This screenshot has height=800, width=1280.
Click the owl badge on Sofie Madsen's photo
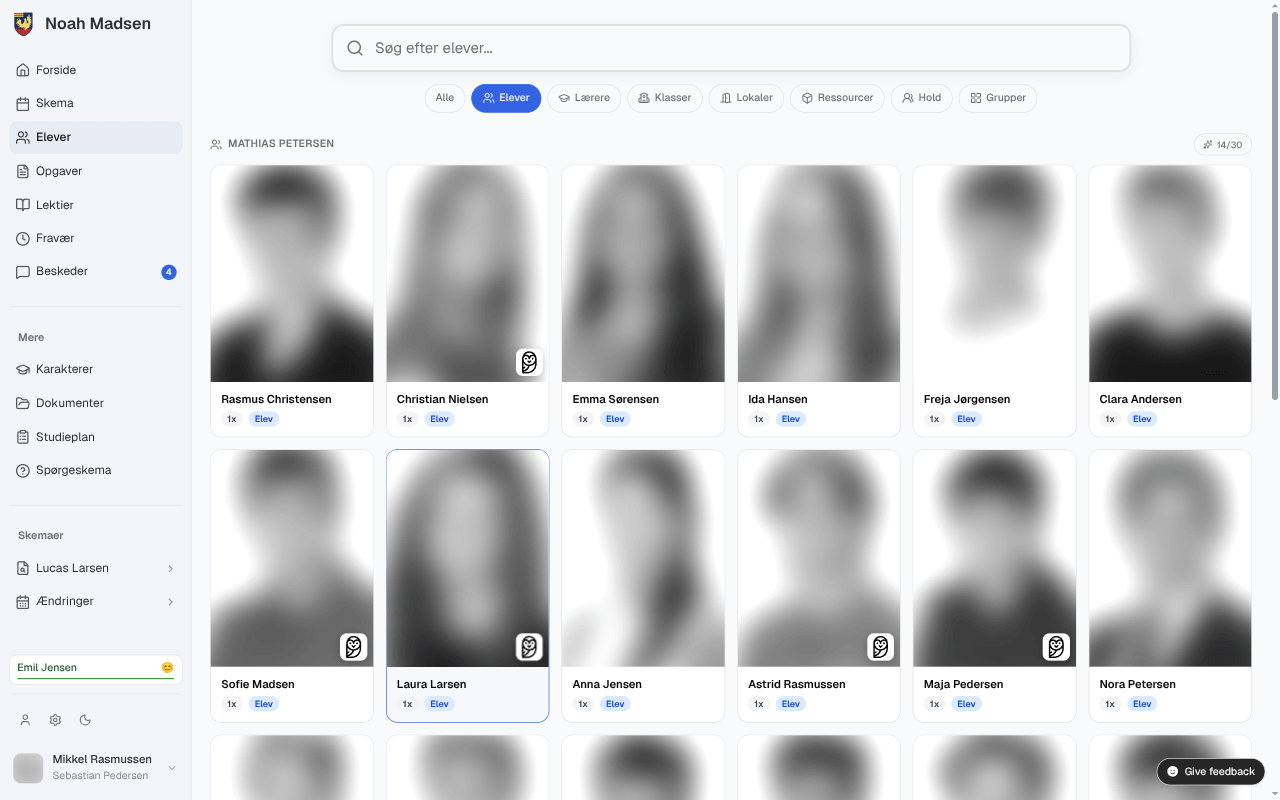tap(353, 647)
